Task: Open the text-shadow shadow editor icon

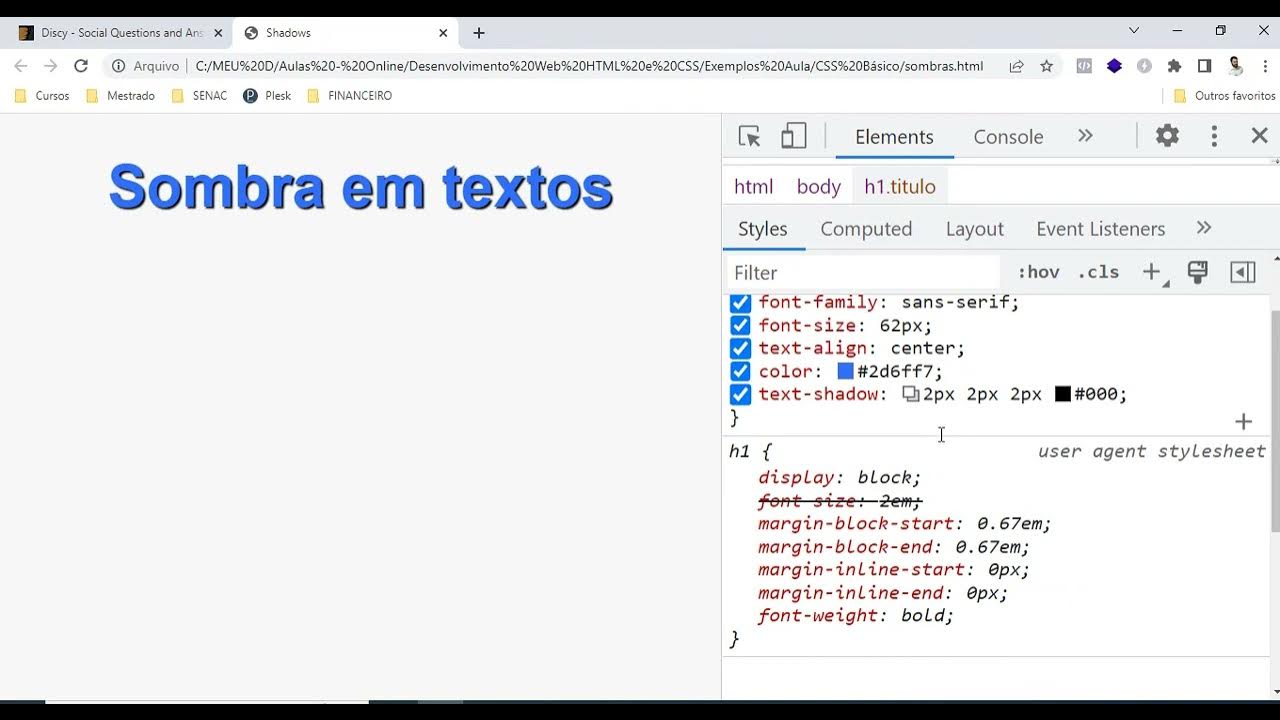Action: coord(910,394)
